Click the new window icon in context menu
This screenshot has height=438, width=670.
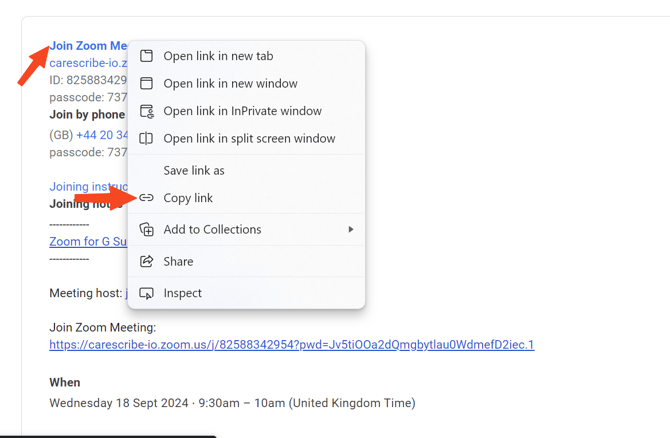coord(147,84)
